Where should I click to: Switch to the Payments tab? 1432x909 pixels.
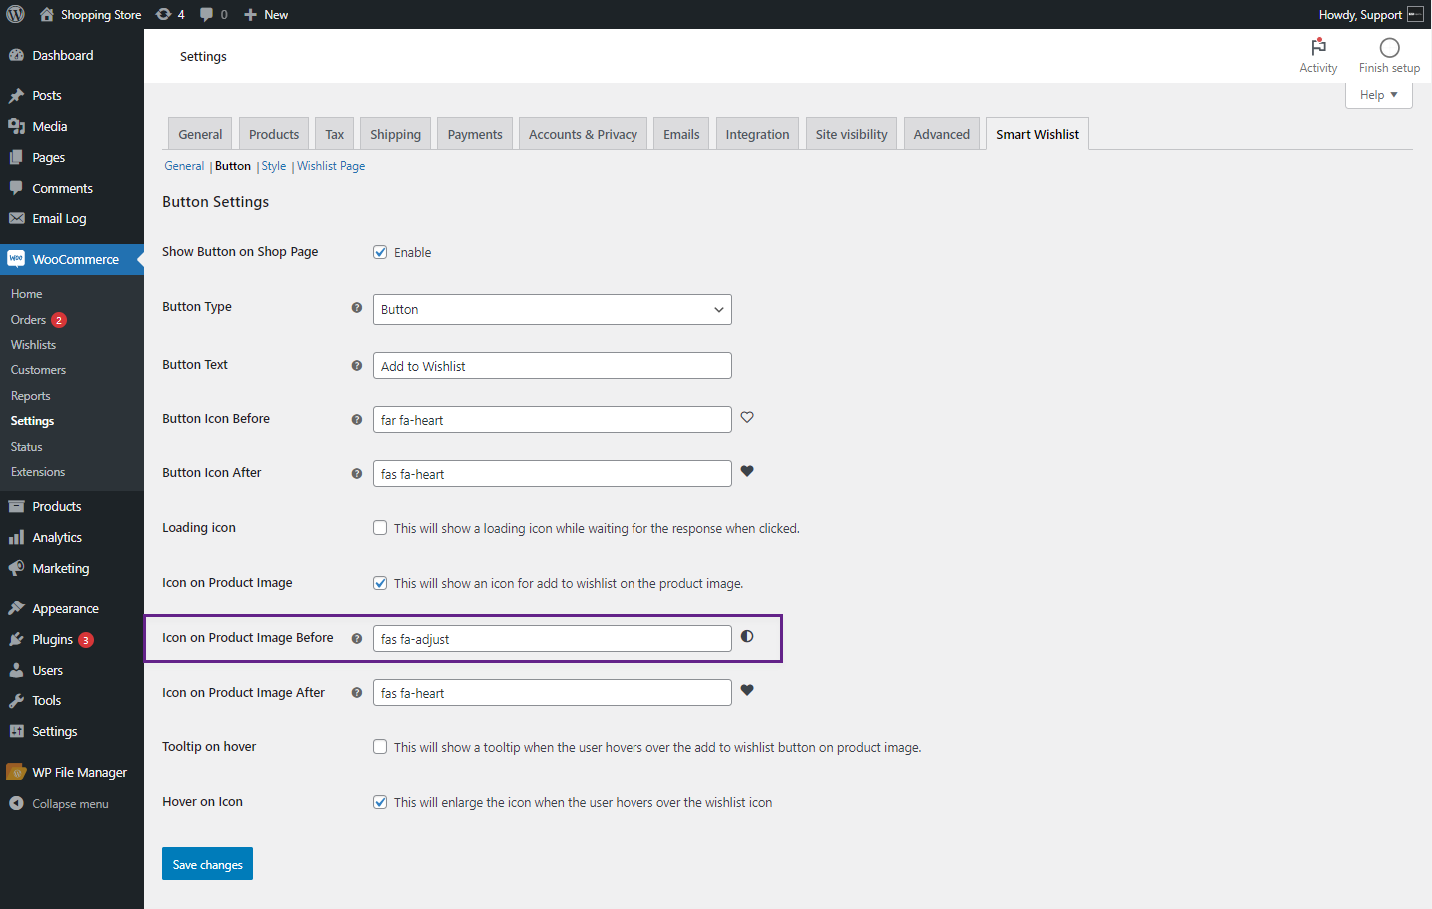tap(475, 134)
